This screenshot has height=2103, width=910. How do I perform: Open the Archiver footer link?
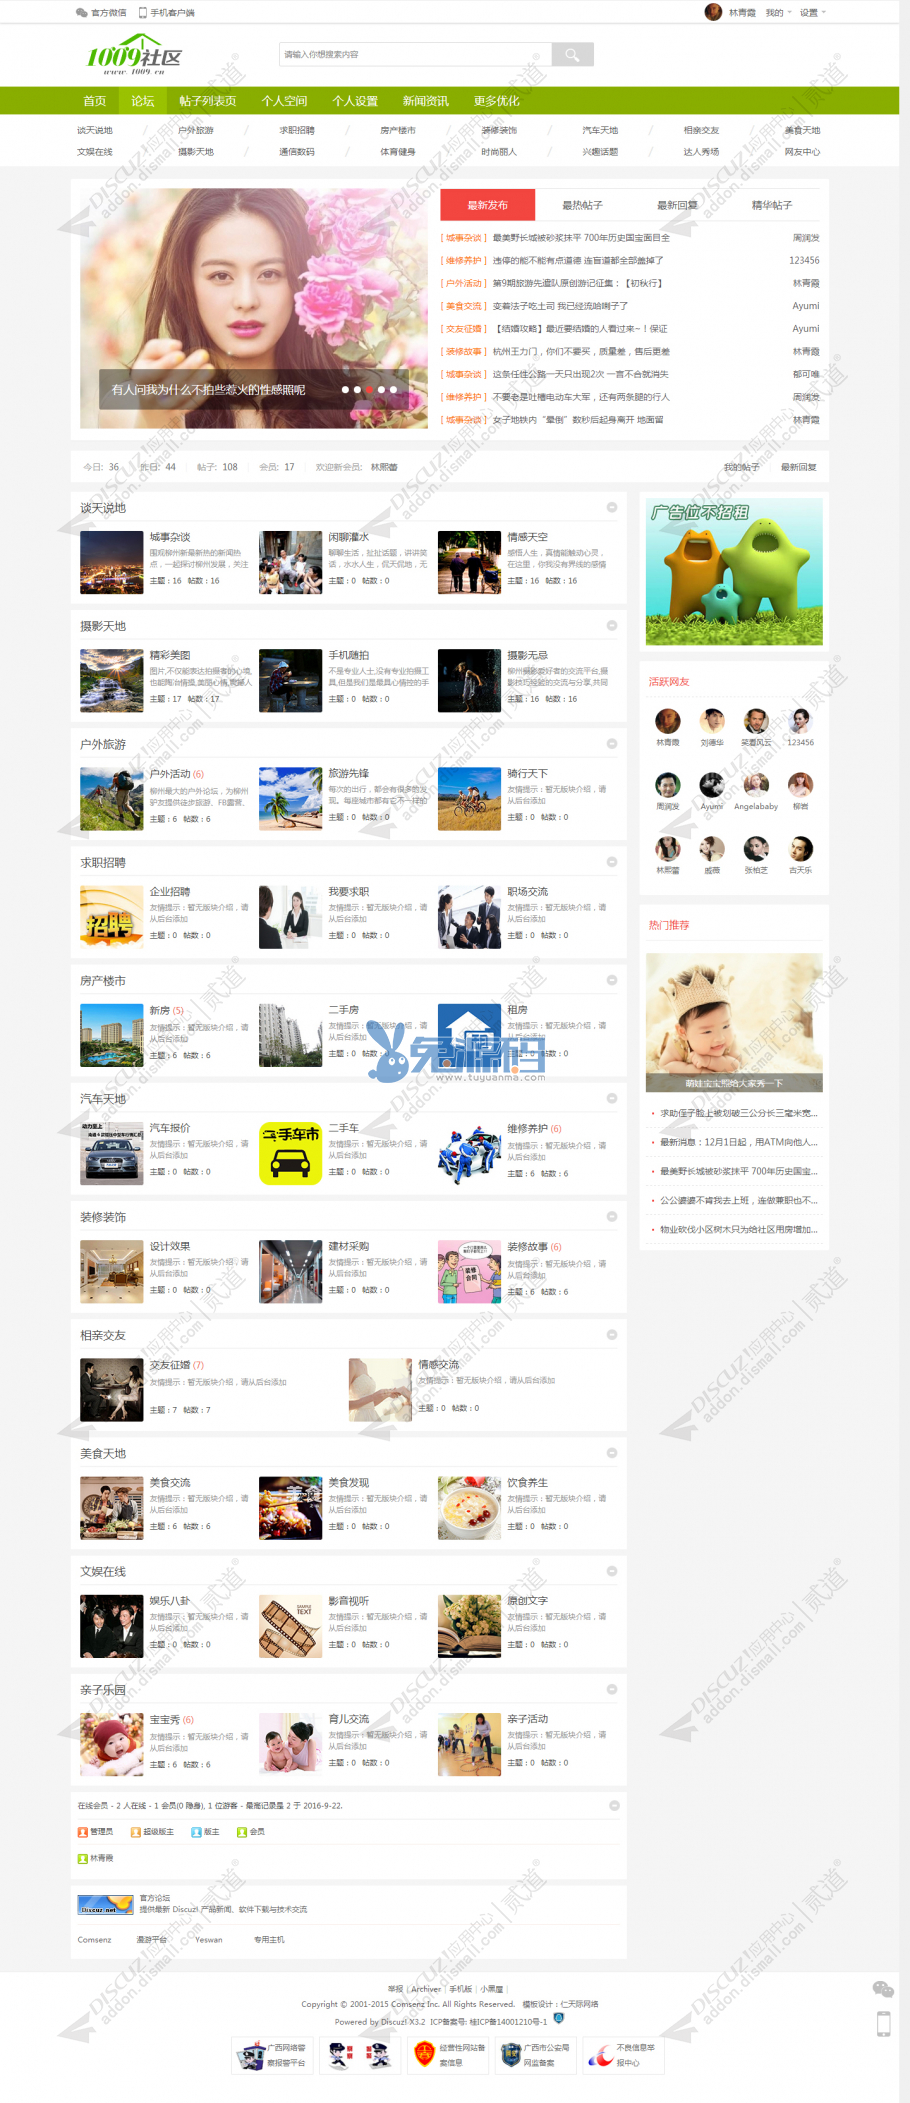(x=426, y=1989)
